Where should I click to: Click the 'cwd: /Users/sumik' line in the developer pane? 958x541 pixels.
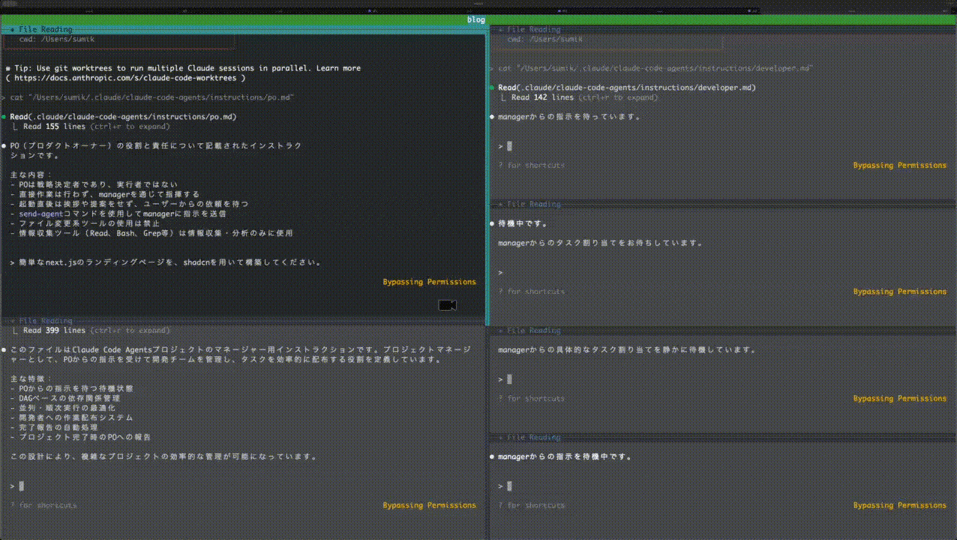point(544,39)
